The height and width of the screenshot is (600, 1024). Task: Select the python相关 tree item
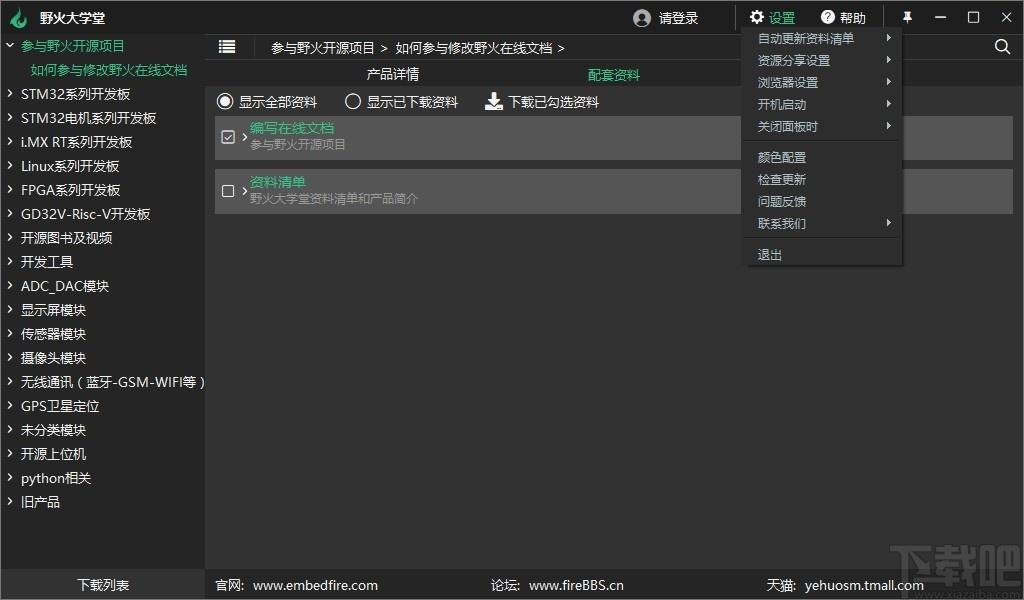pyautogui.click(x=56, y=478)
